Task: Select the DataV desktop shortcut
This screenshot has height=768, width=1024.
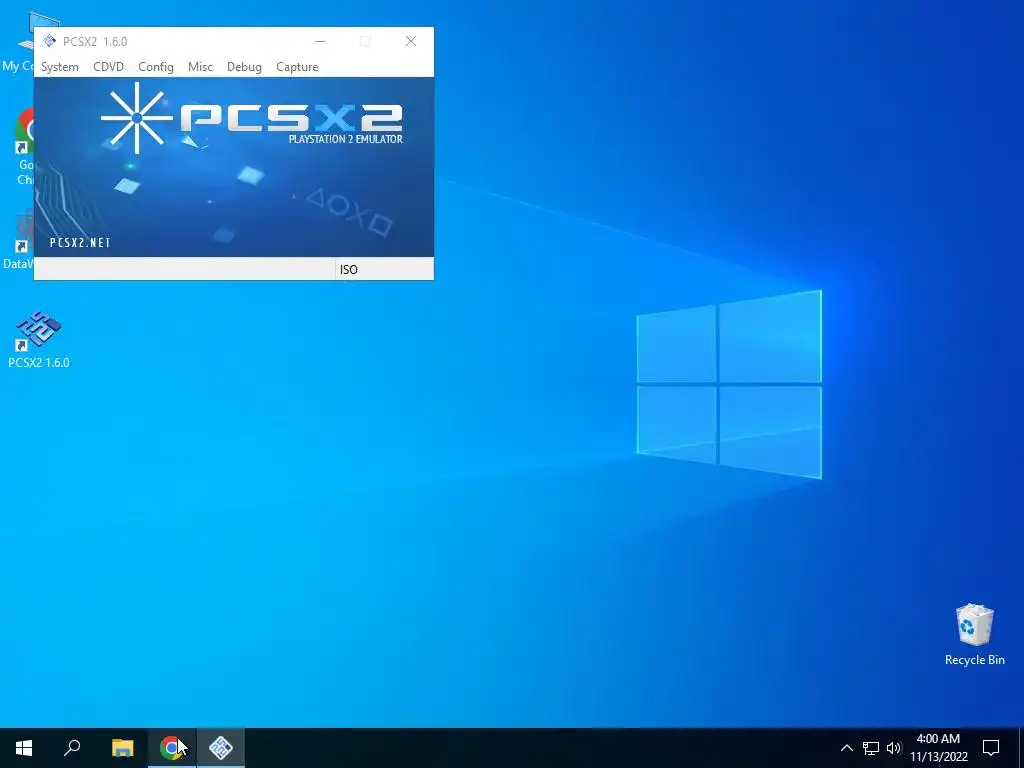Action: [x=20, y=239]
